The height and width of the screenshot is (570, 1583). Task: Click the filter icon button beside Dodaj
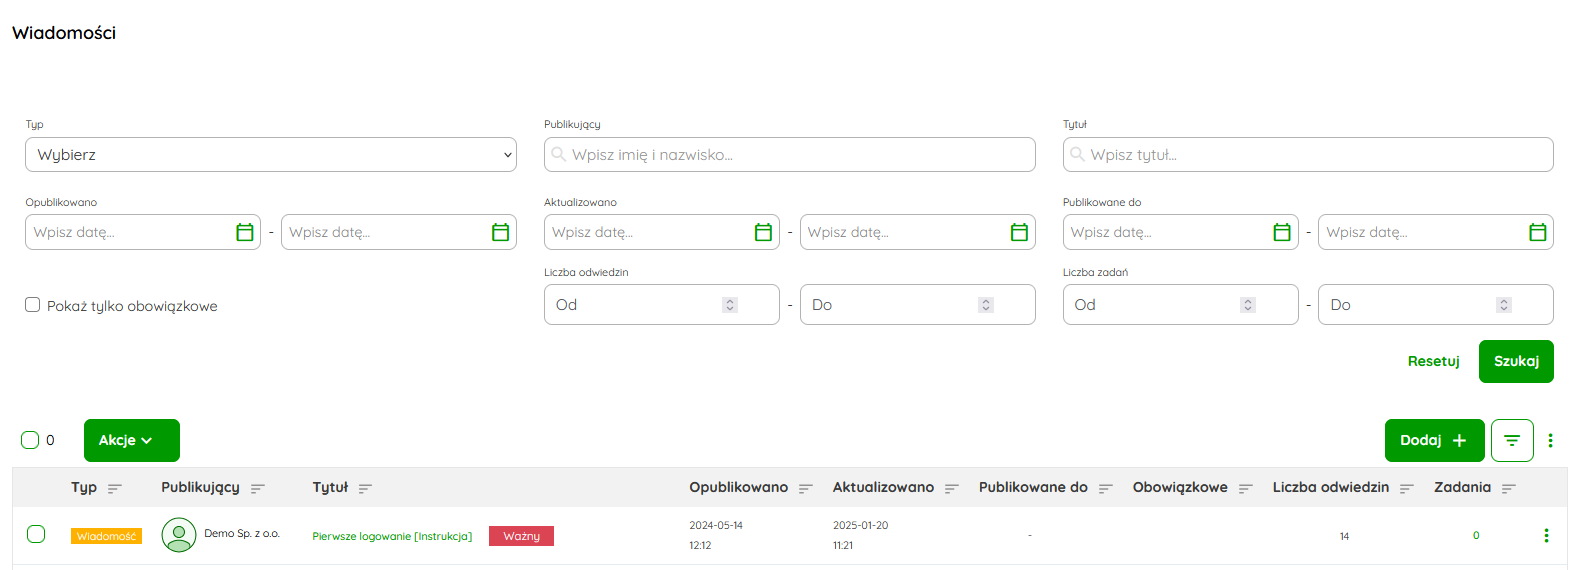pos(1511,440)
